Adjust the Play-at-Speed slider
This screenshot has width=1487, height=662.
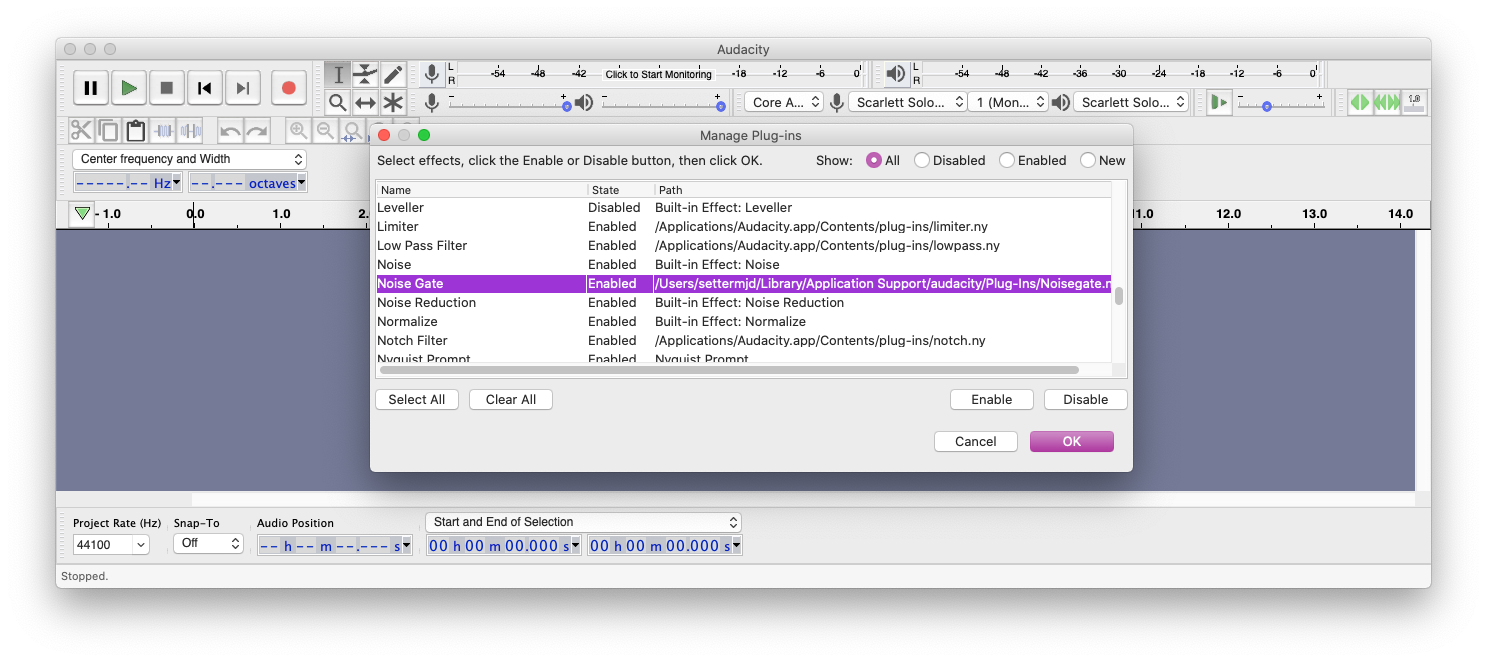(x=1281, y=102)
